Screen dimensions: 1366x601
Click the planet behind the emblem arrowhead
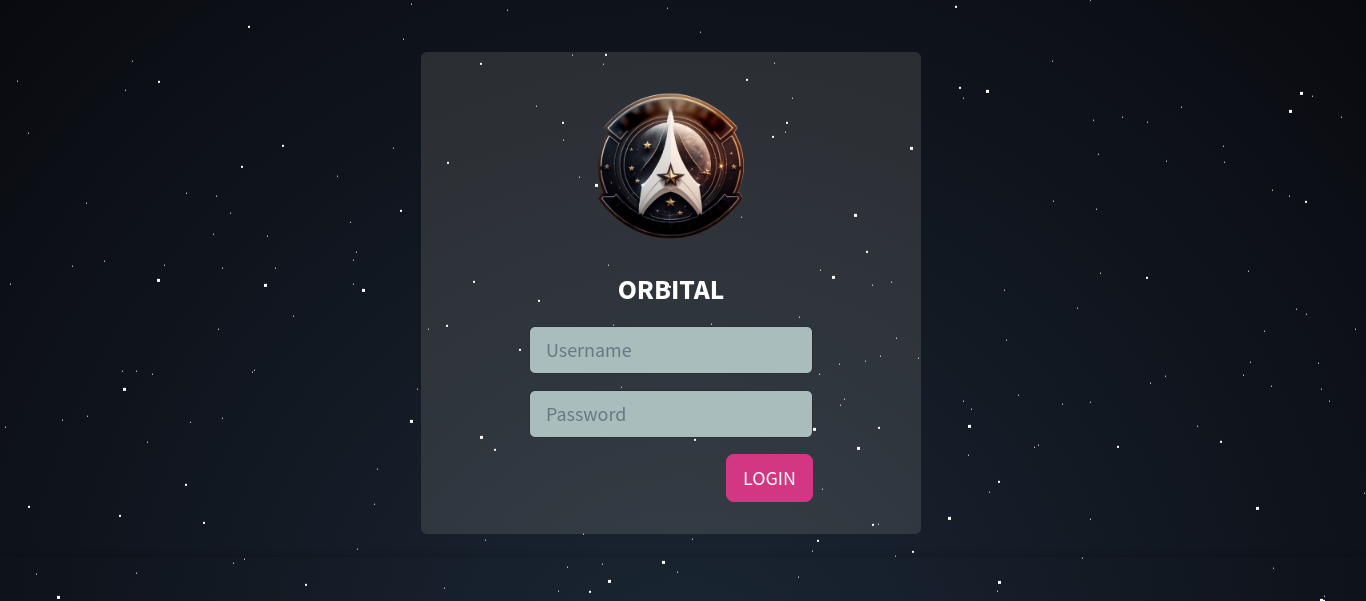[x=700, y=150]
